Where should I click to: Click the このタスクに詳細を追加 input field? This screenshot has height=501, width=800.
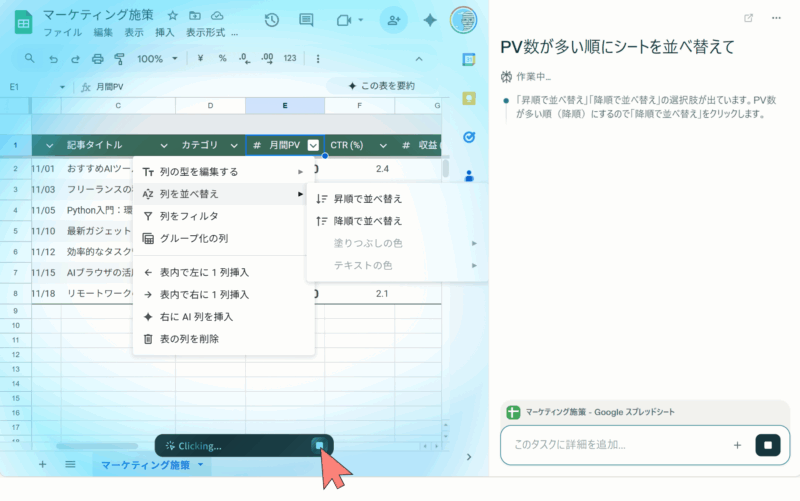coord(617,445)
